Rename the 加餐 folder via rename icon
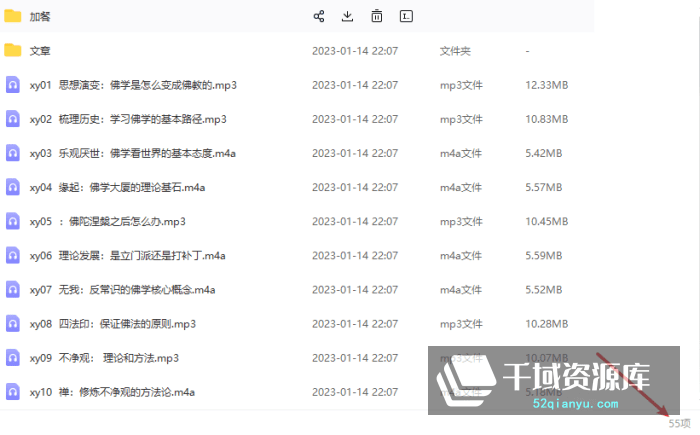Image resolution: width=700 pixels, height=435 pixels. tap(406, 17)
